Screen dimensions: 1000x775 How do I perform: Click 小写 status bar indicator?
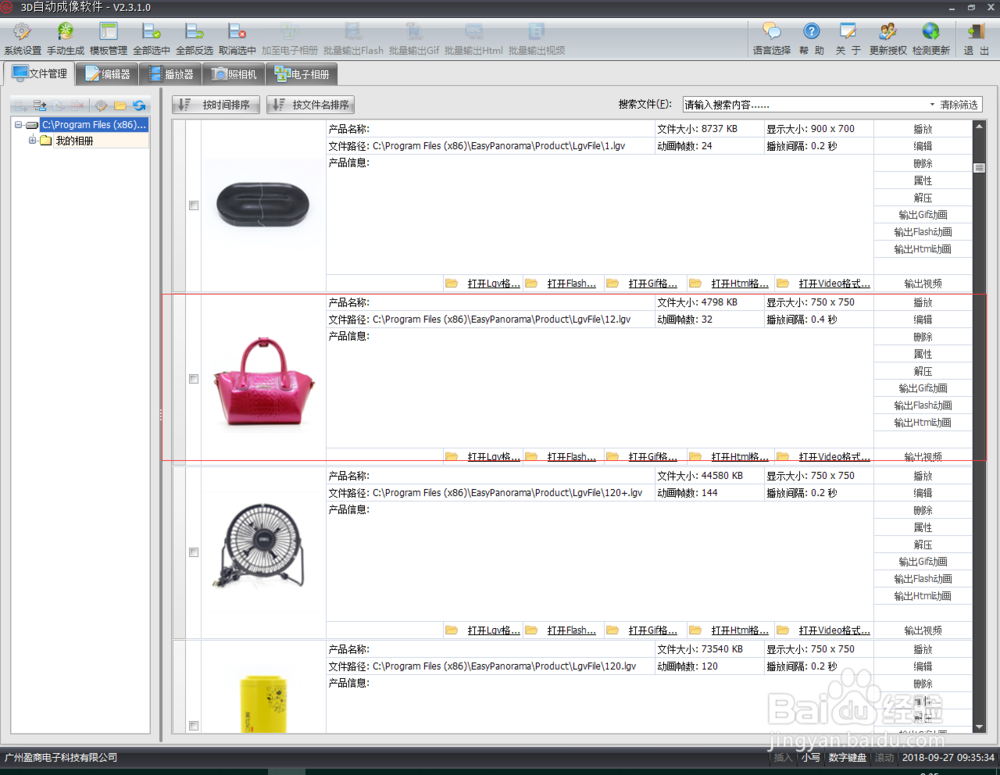pos(811,757)
